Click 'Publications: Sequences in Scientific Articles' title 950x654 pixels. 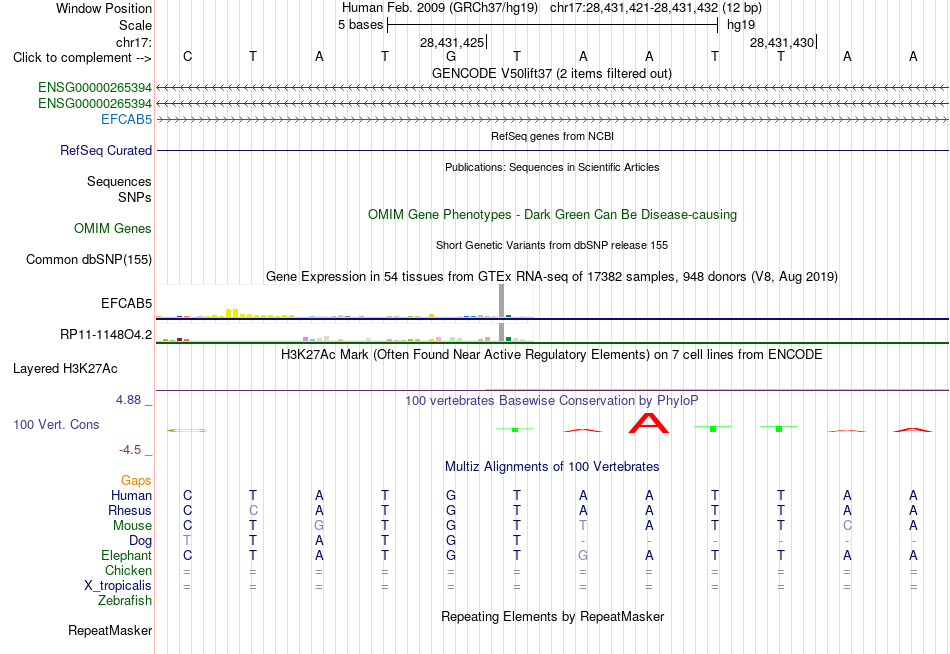click(552, 167)
